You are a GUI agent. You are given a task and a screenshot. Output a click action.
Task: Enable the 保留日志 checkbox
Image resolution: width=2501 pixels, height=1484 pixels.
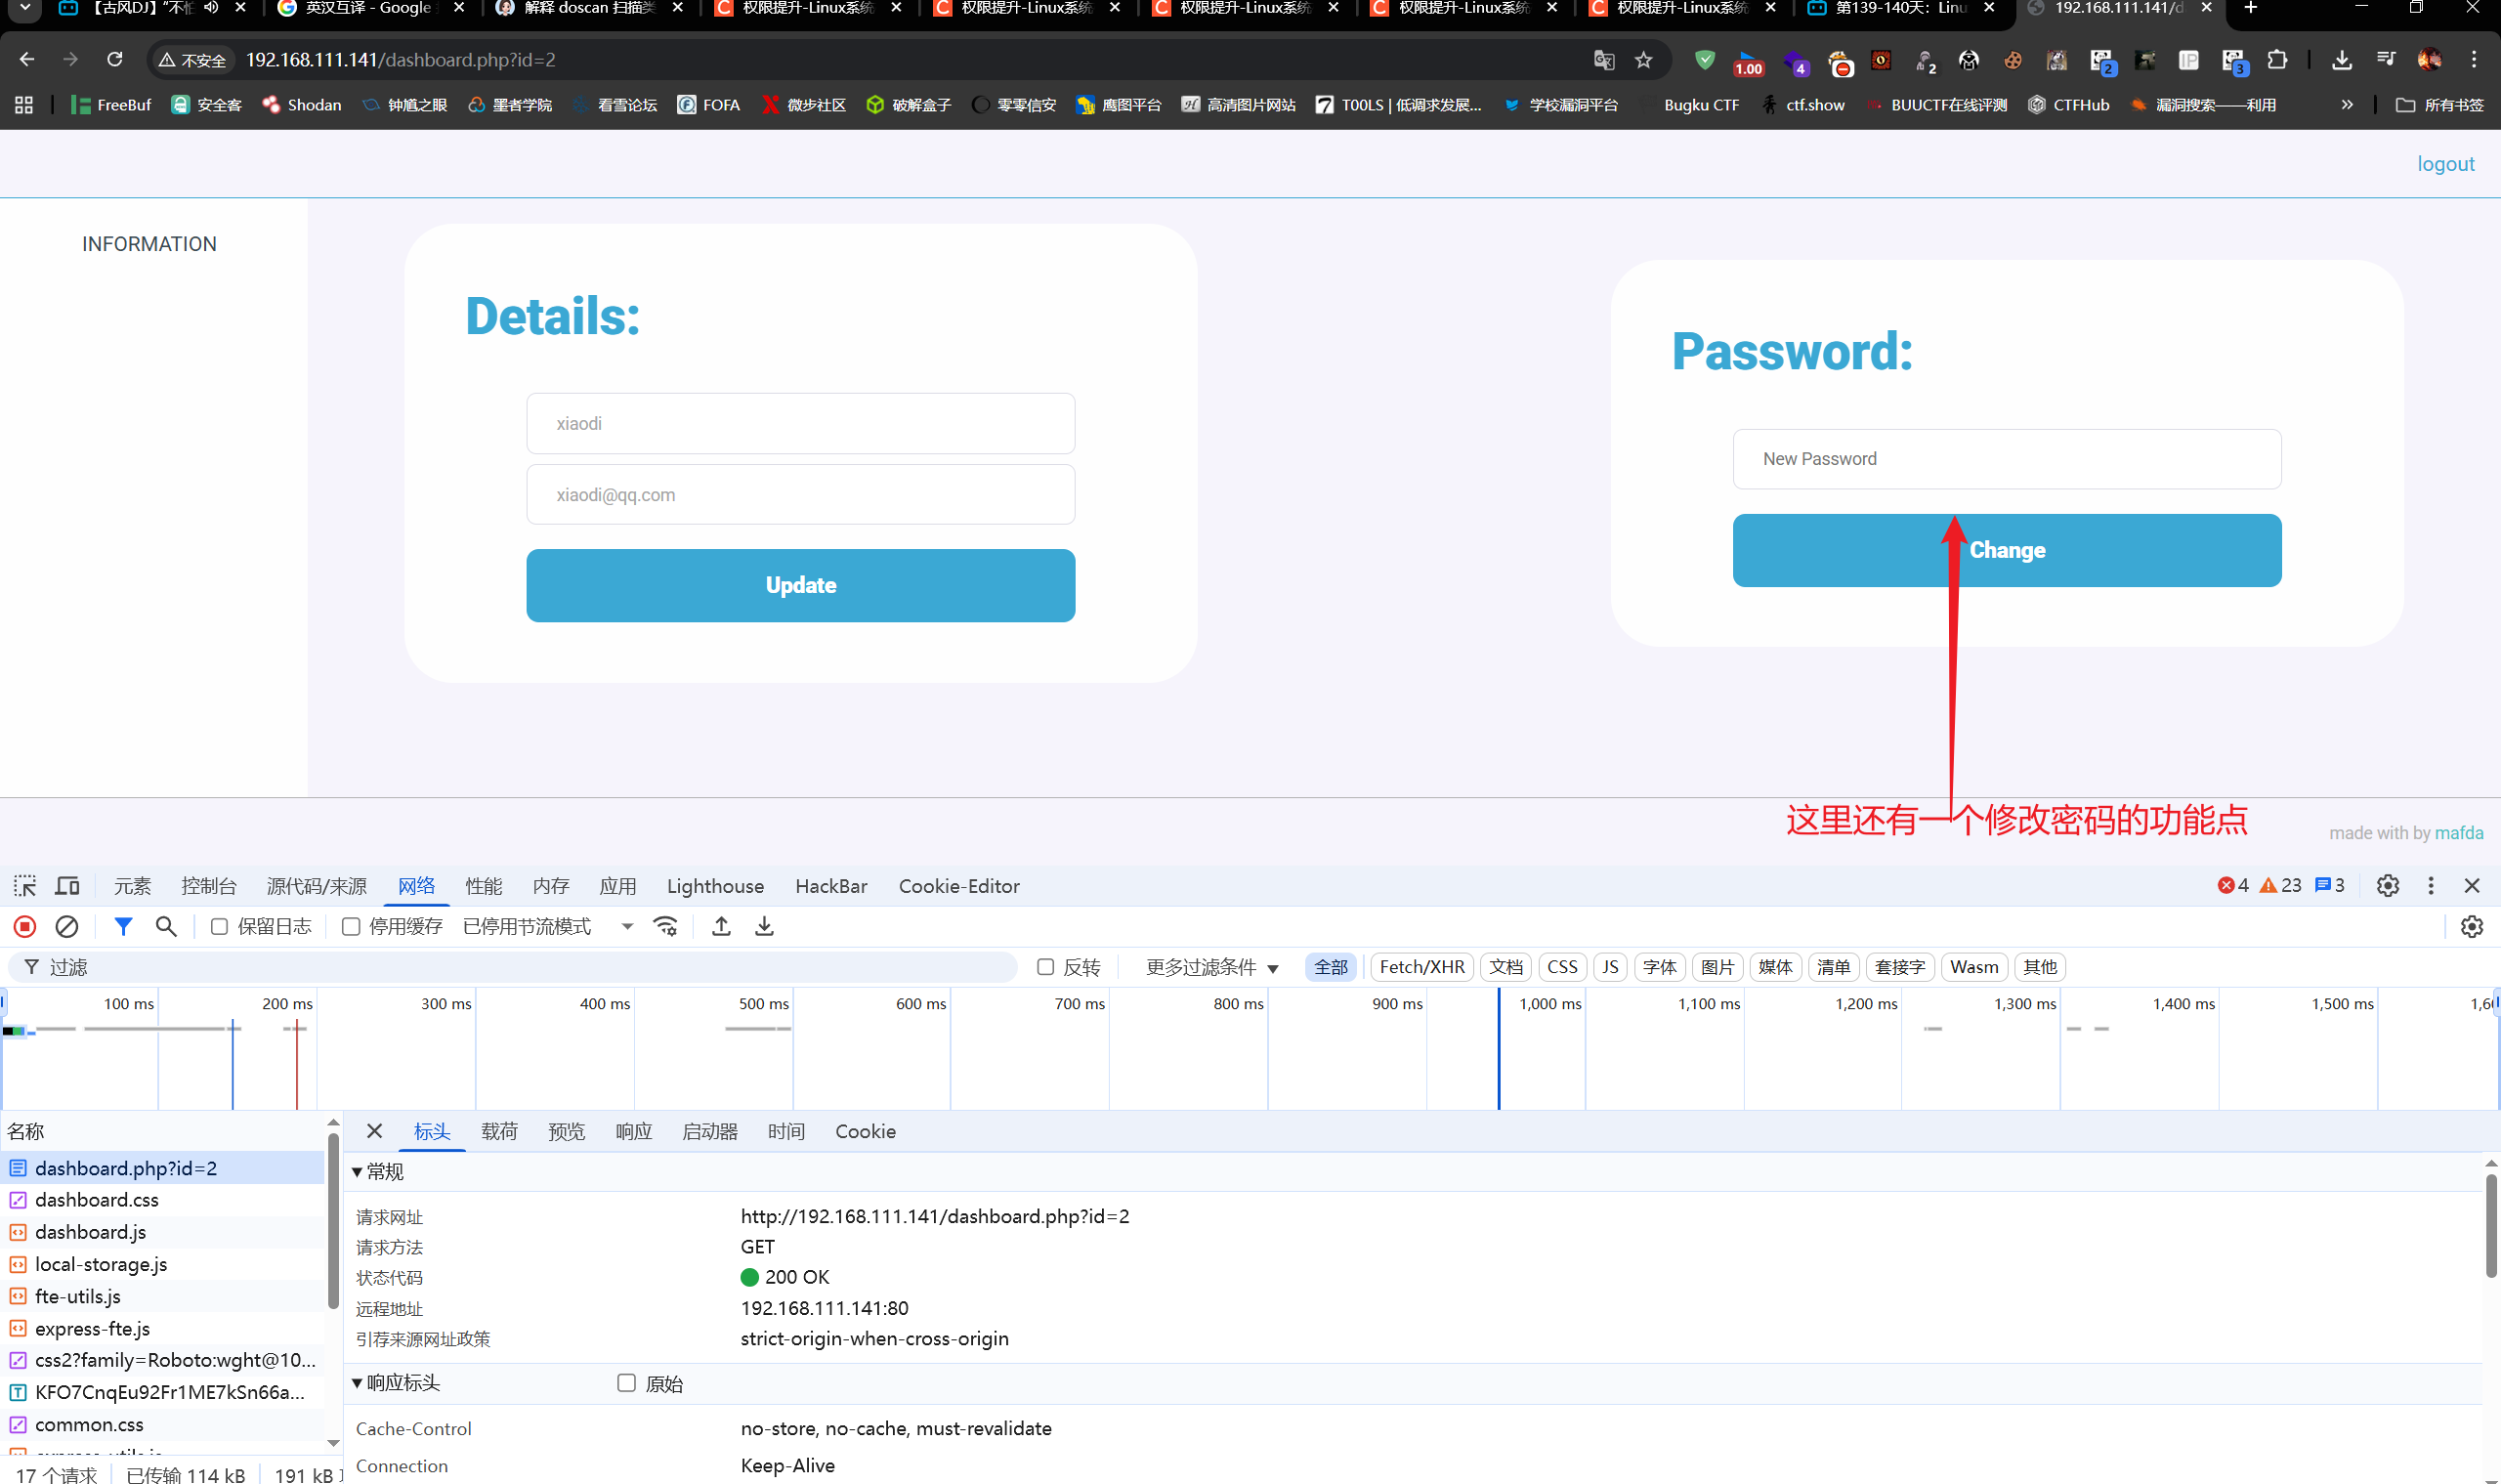coord(219,927)
